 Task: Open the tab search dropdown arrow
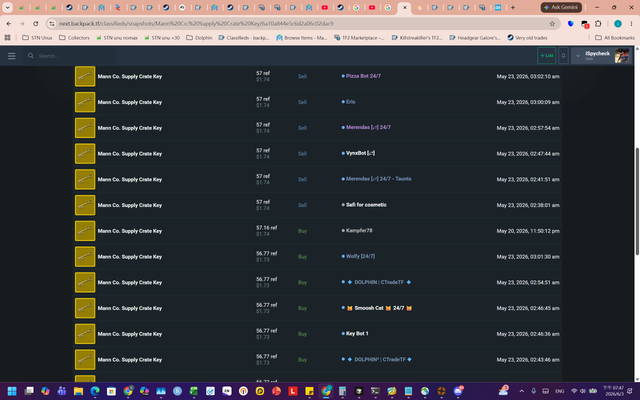click(7, 7)
